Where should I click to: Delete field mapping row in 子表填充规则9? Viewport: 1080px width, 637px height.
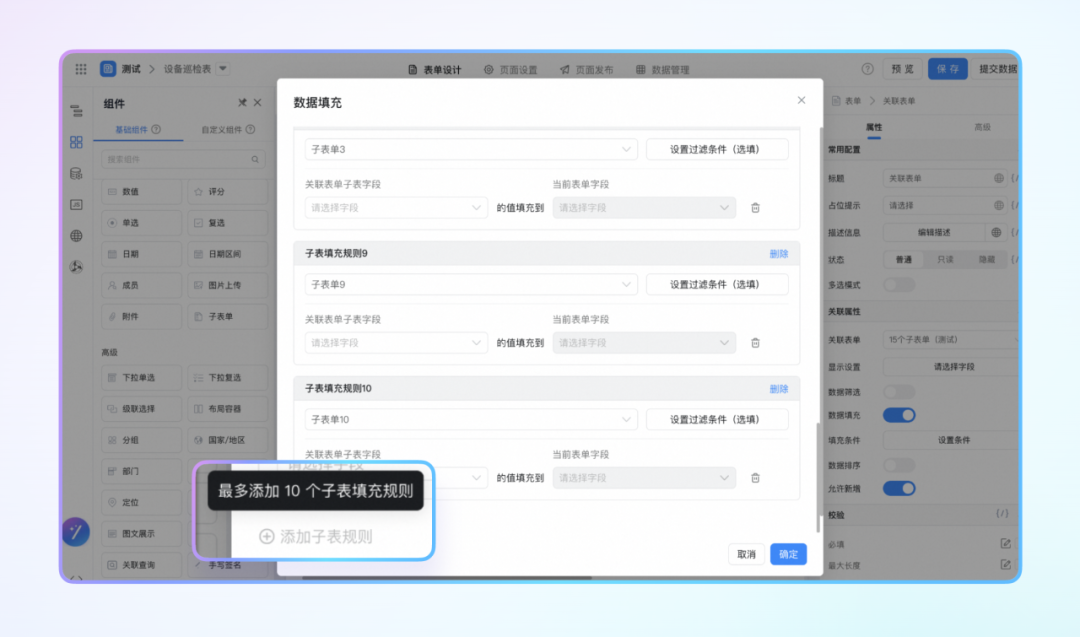[x=755, y=343]
